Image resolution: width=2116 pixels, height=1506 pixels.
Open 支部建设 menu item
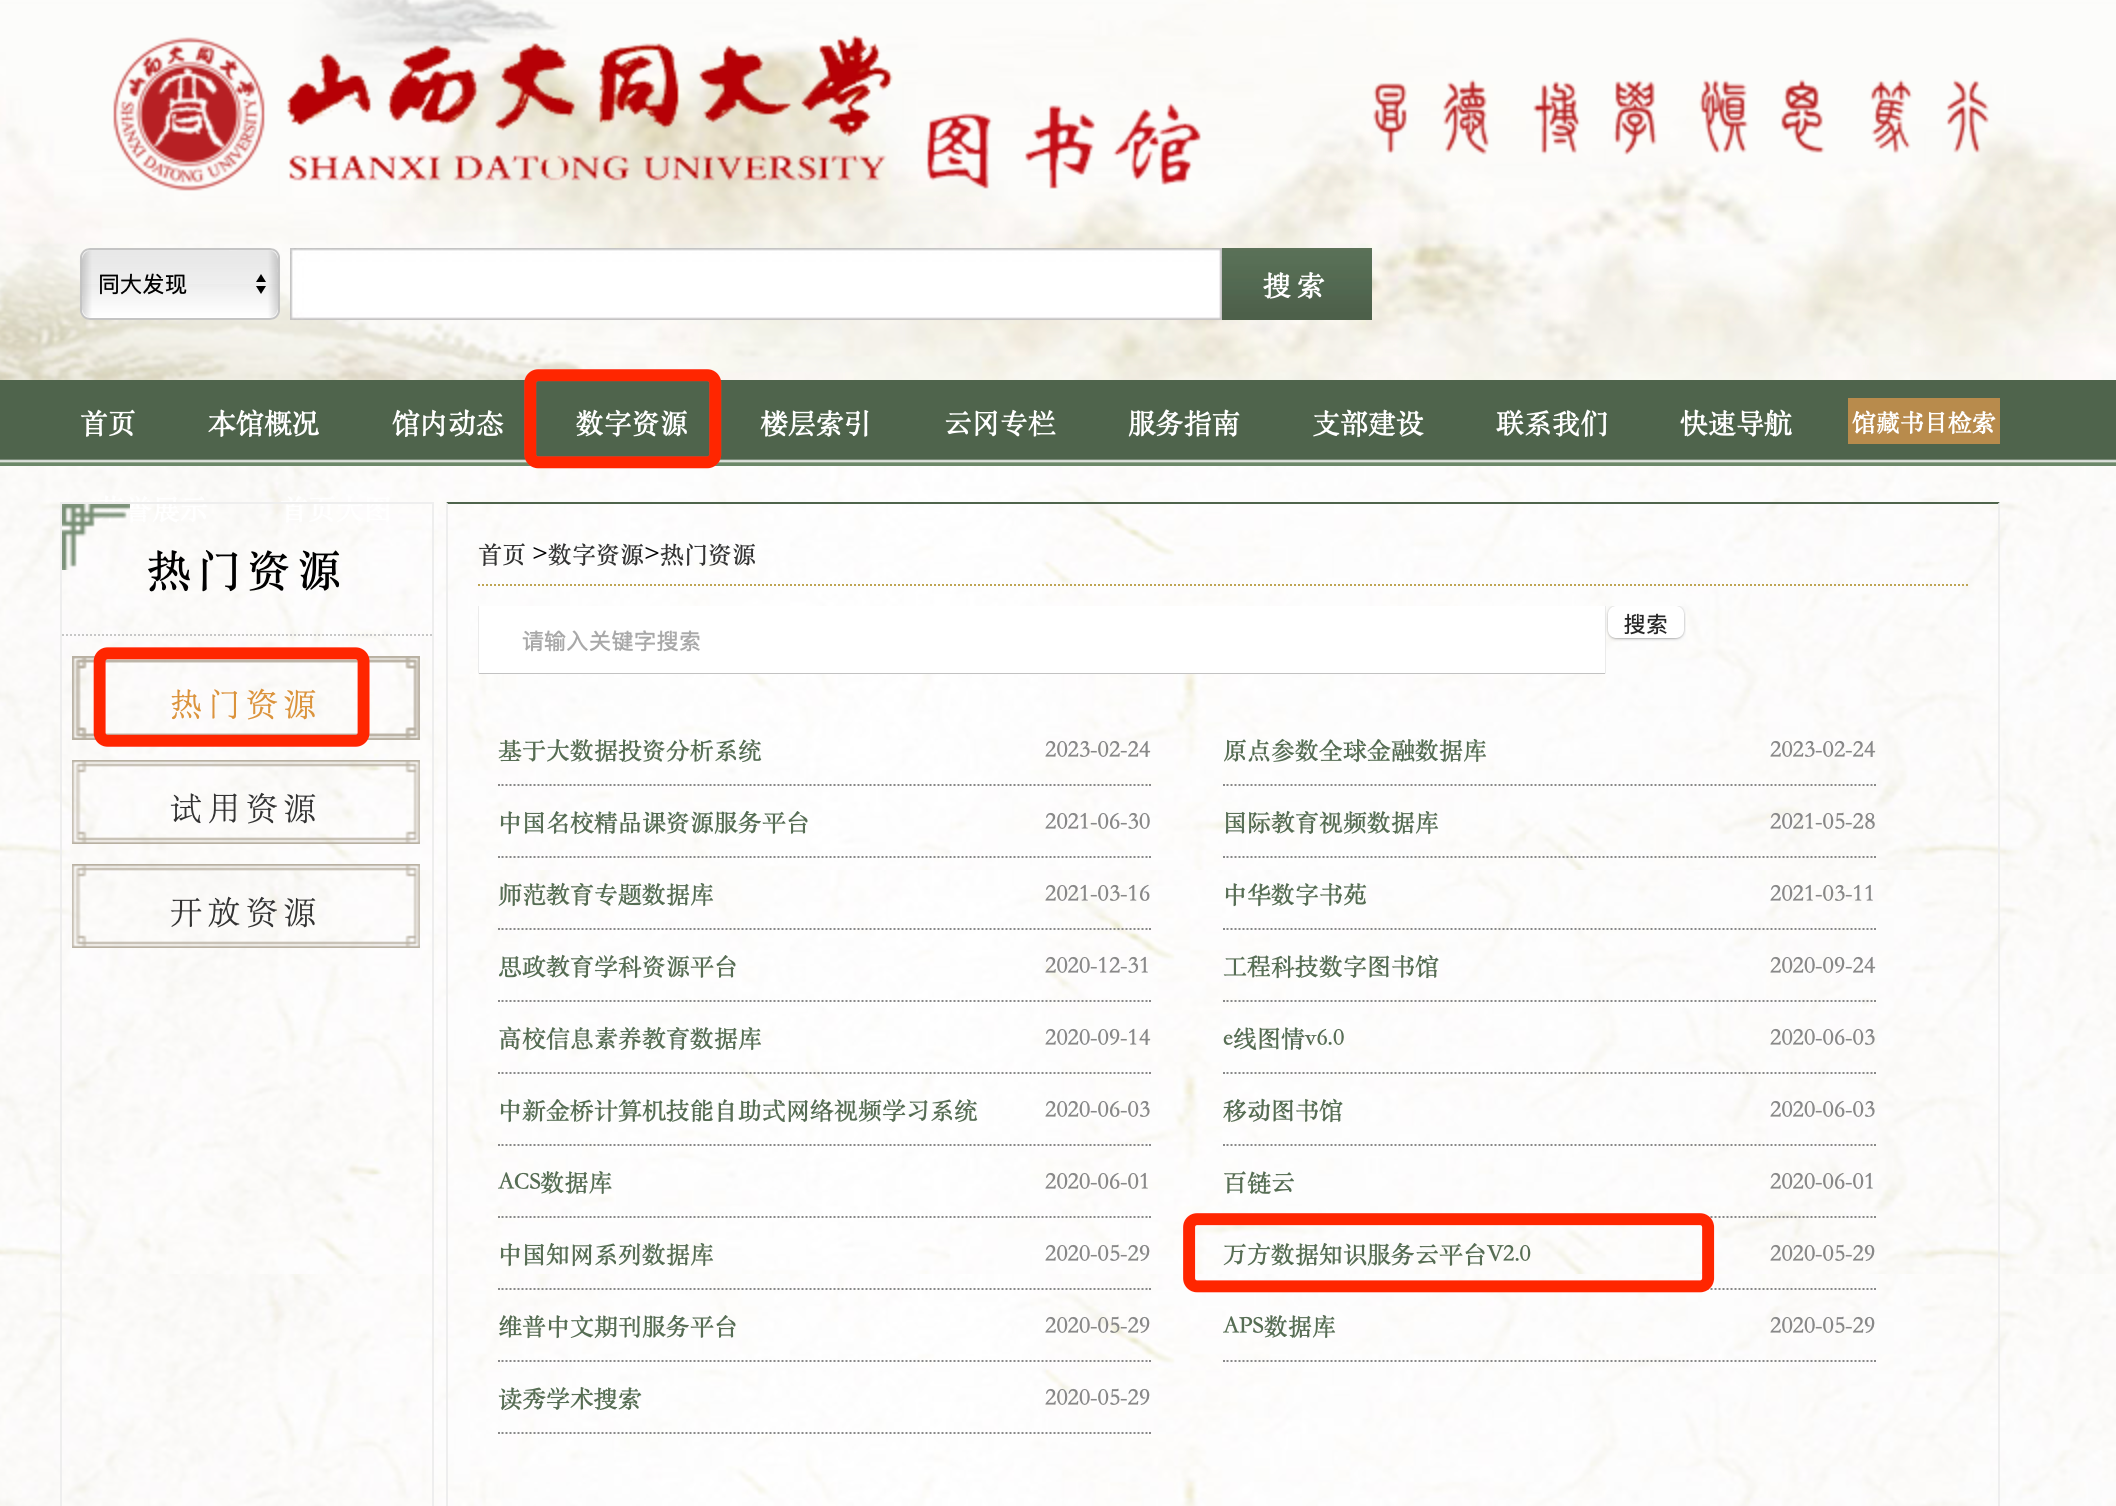click(x=1368, y=423)
